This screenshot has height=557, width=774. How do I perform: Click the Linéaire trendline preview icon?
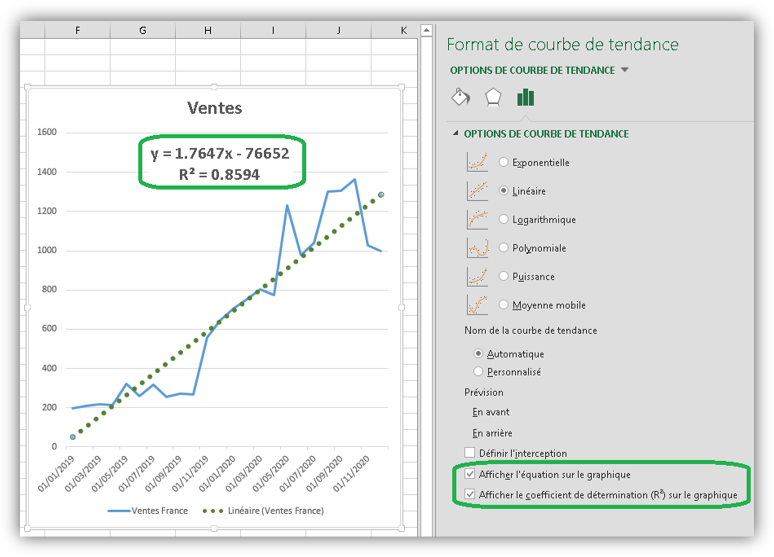click(477, 191)
